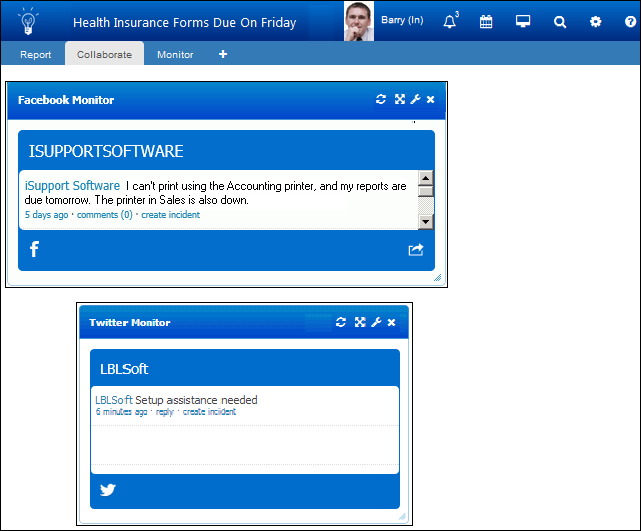Image resolution: width=641 pixels, height=531 pixels.
Task: Click the Facebook feed scroll down arrow
Action: (x=426, y=222)
